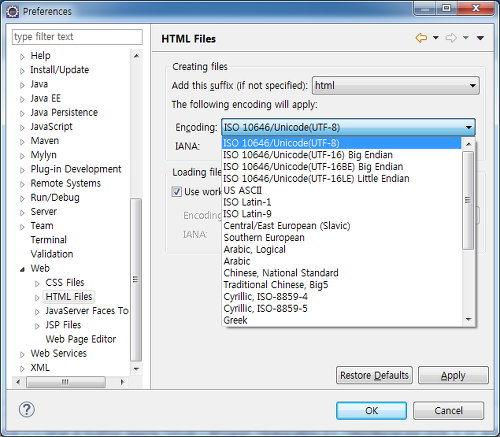Choose UTF-16 Big Endian encoding option
The image size is (500, 437).
tap(342, 155)
